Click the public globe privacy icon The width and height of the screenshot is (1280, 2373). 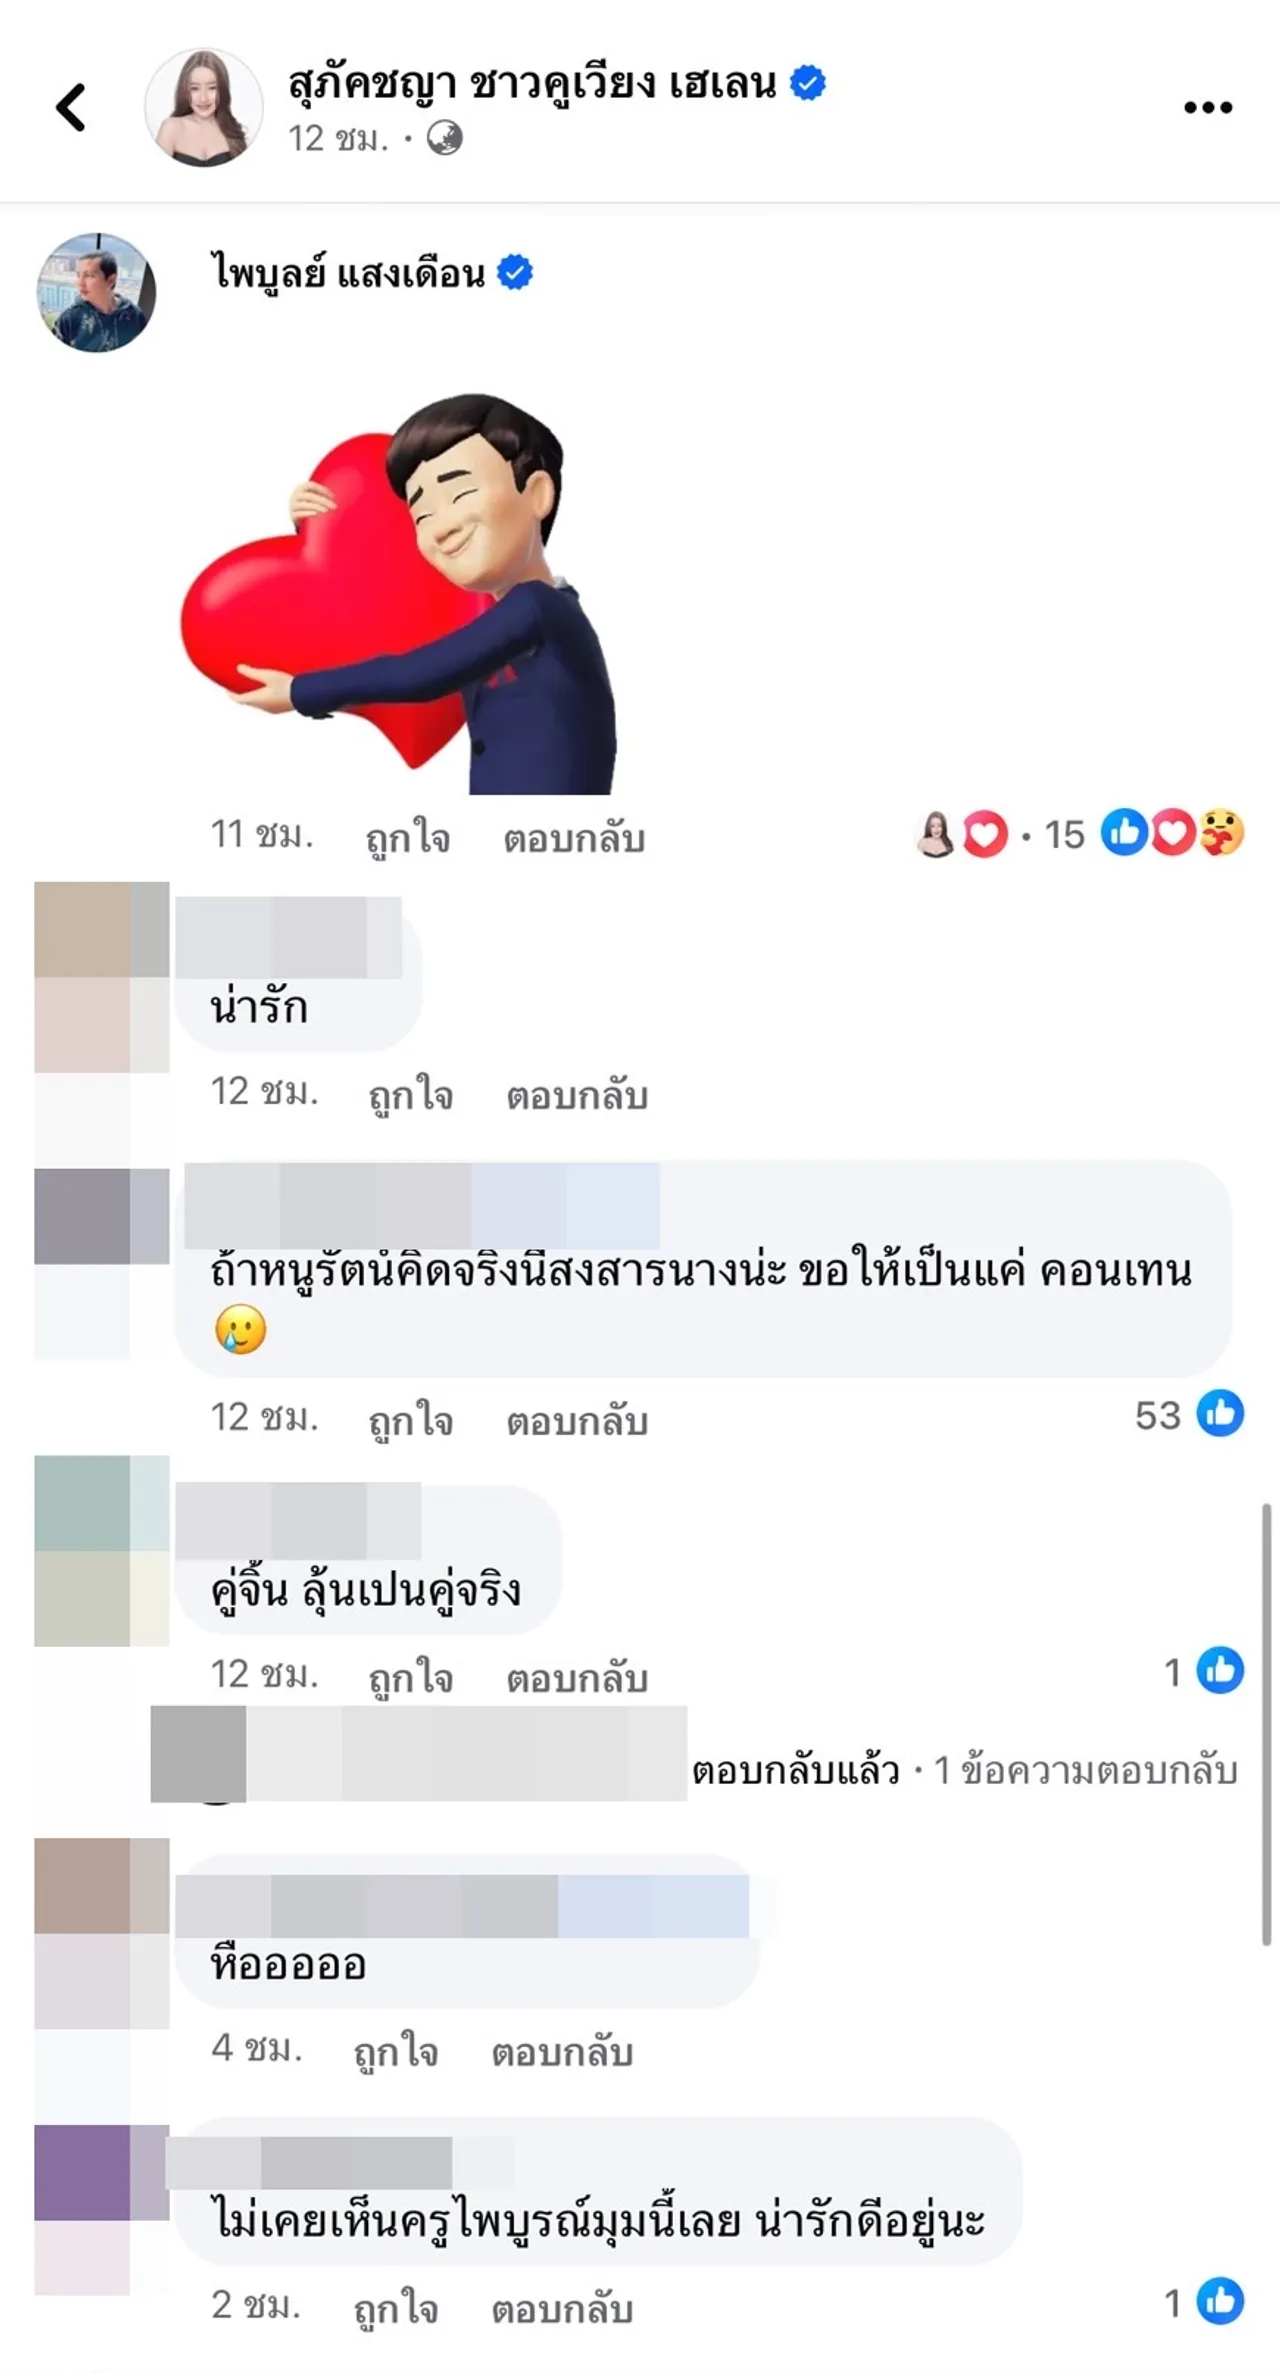point(445,138)
